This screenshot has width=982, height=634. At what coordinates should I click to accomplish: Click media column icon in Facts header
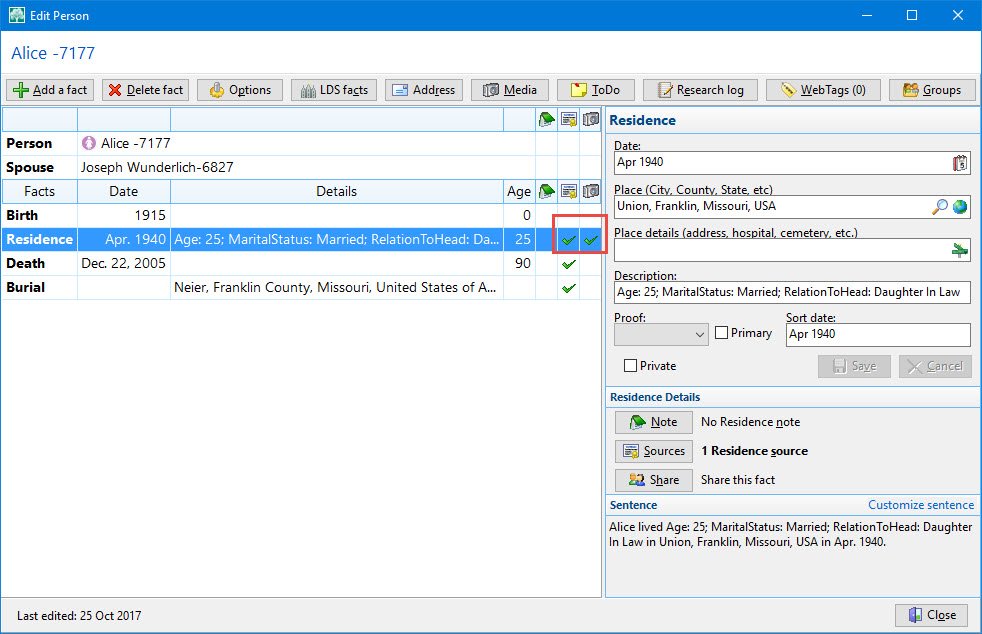click(591, 191)
